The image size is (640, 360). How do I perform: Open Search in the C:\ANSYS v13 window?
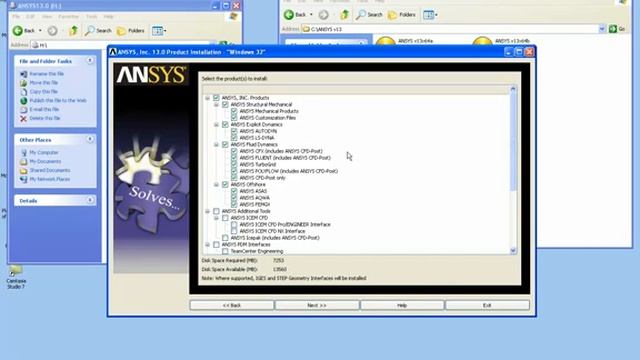click(369, 15)
